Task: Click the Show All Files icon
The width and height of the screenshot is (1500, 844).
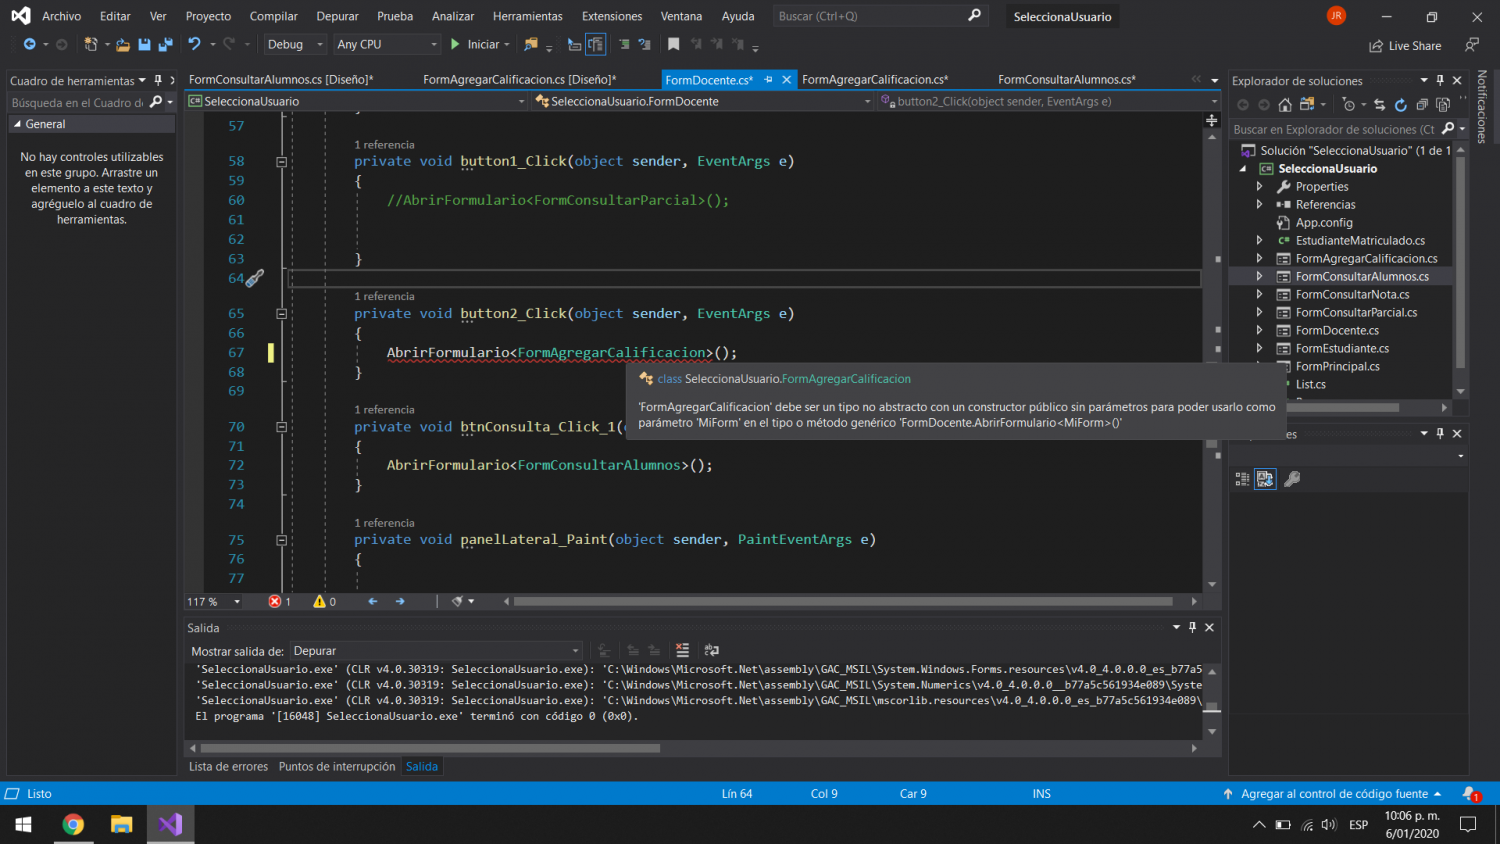Action: coord(1443,105)
